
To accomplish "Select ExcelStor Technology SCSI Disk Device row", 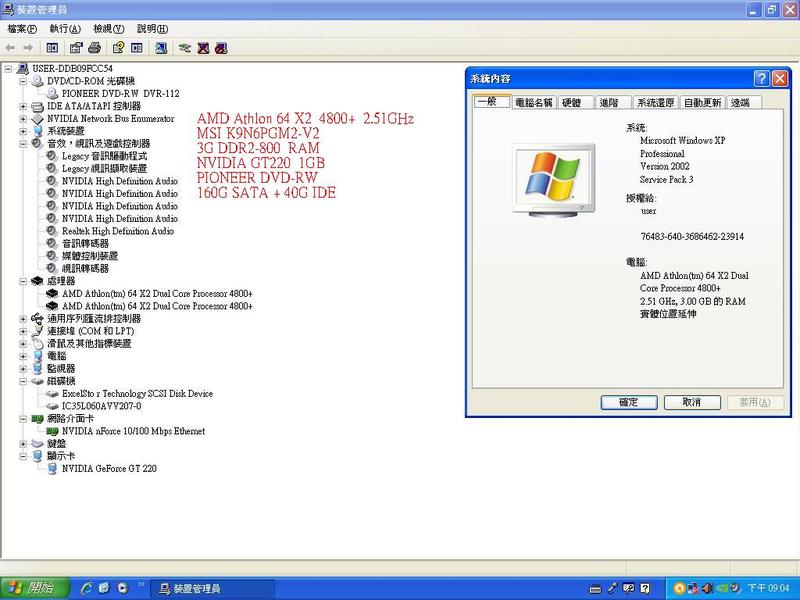I will click(x=137, y=393).
